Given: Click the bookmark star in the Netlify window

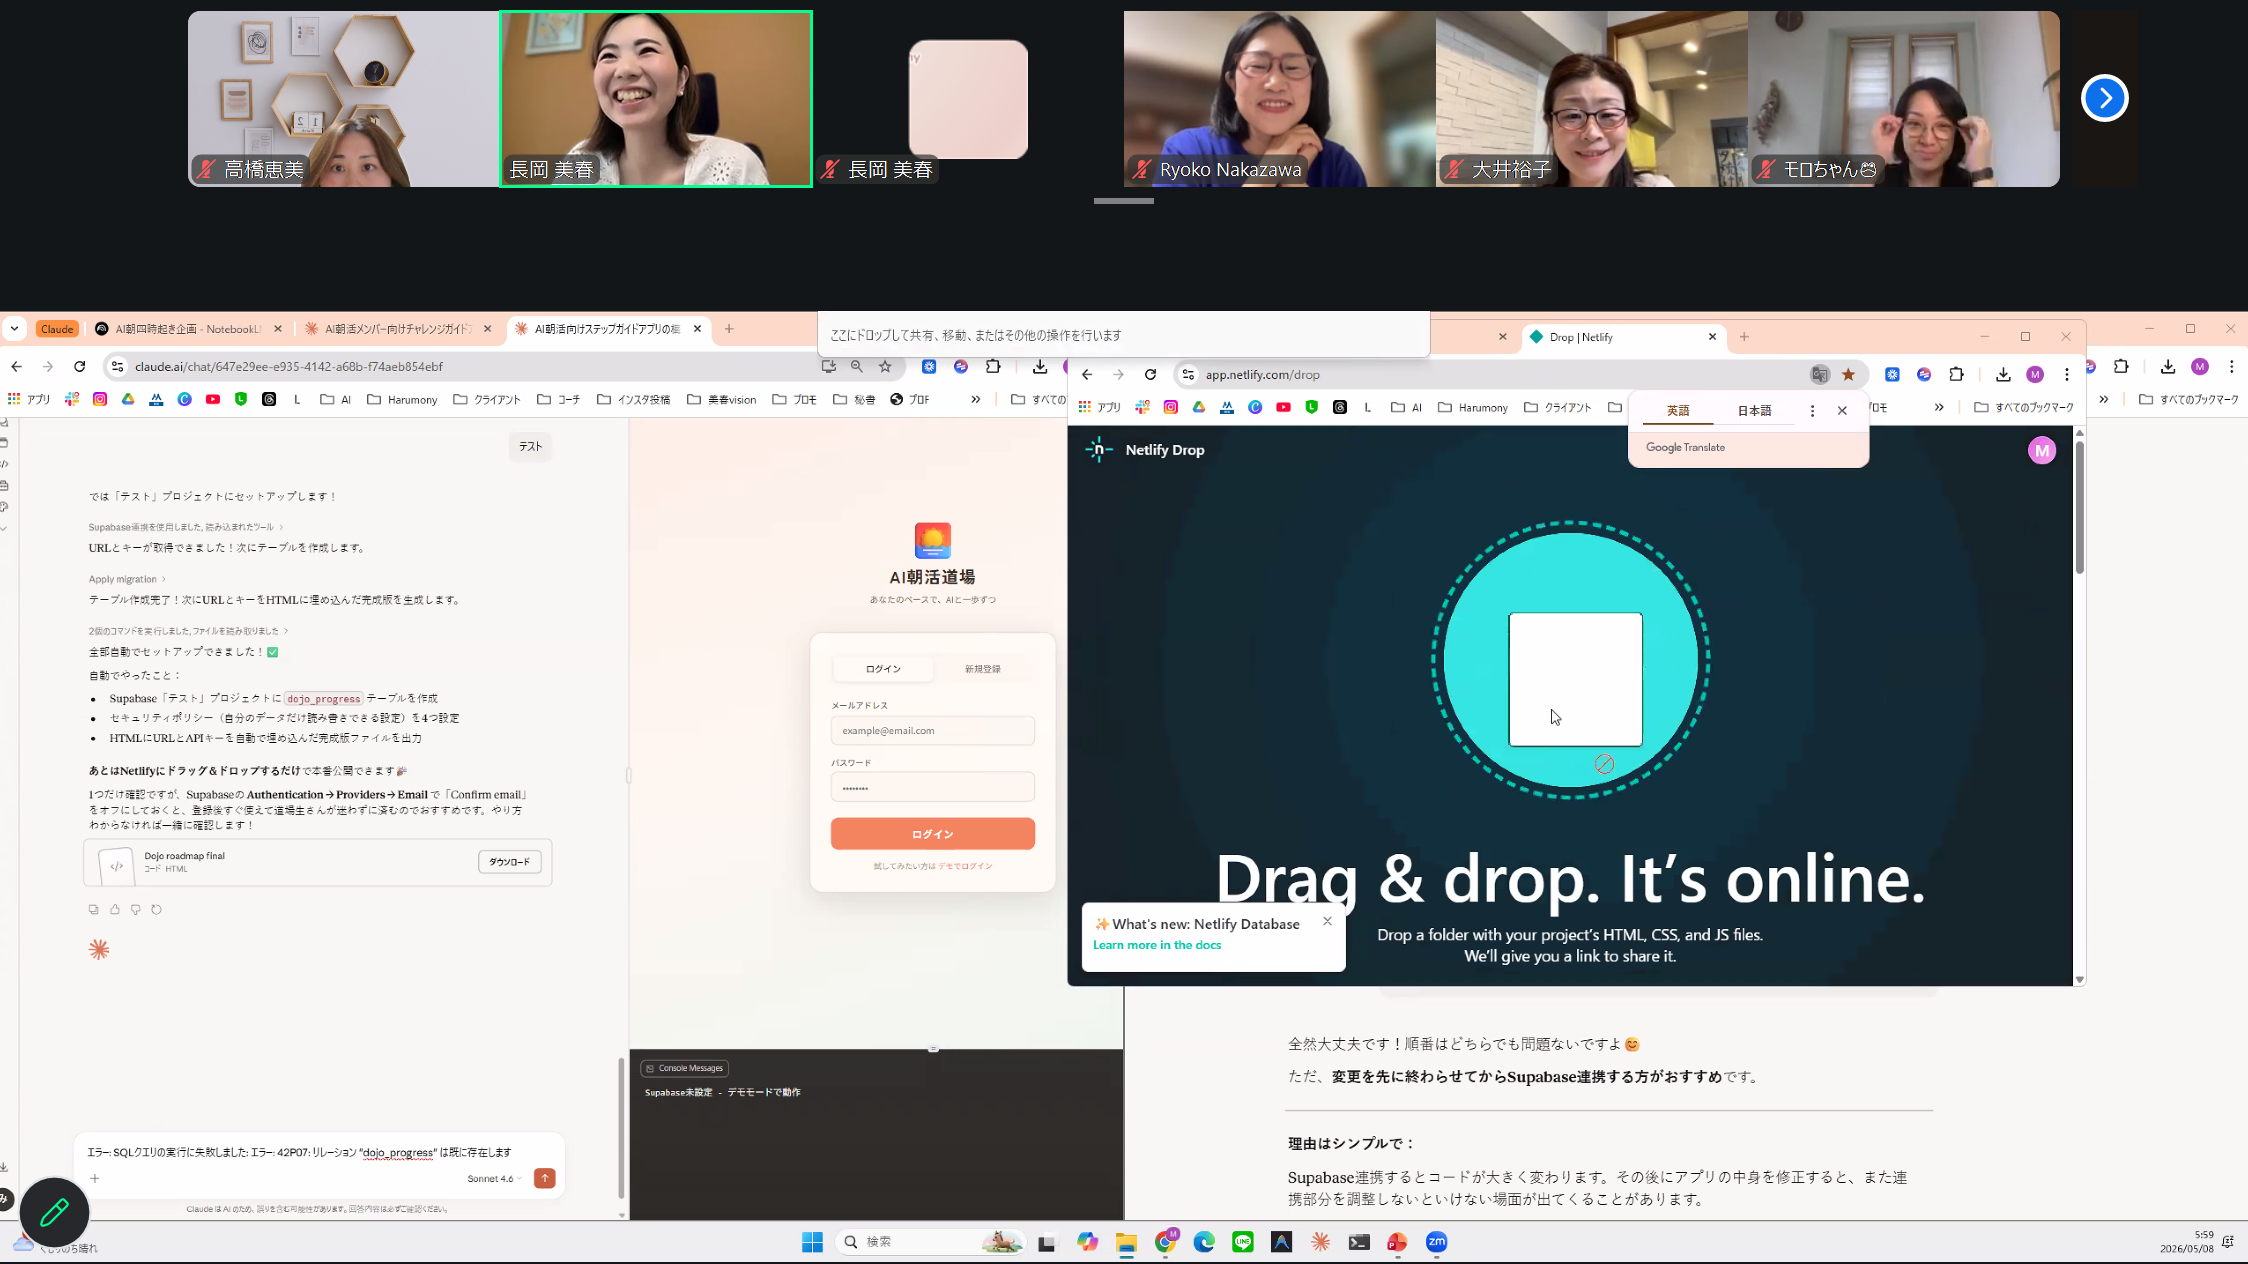Looking at the screenshot, I should [1848, 374].
